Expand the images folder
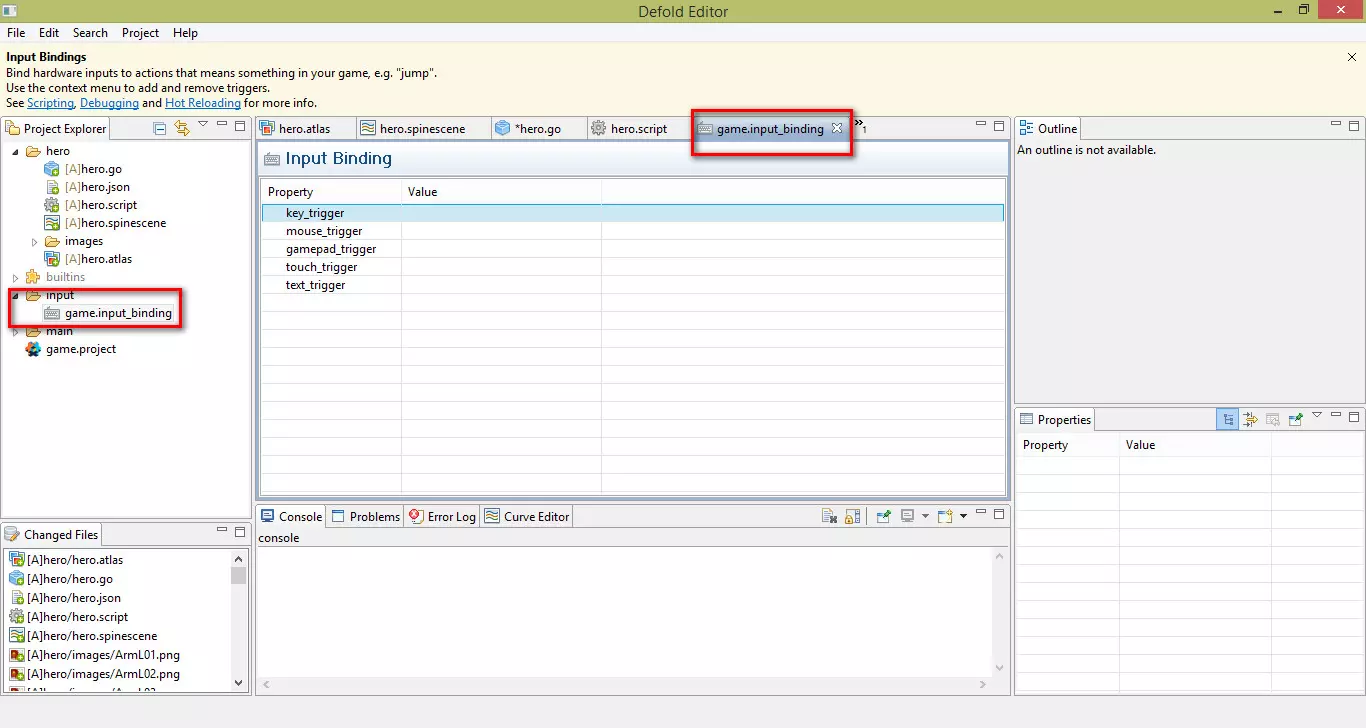The height and width of the screenshot is (728, 1366). pos(34,242)
